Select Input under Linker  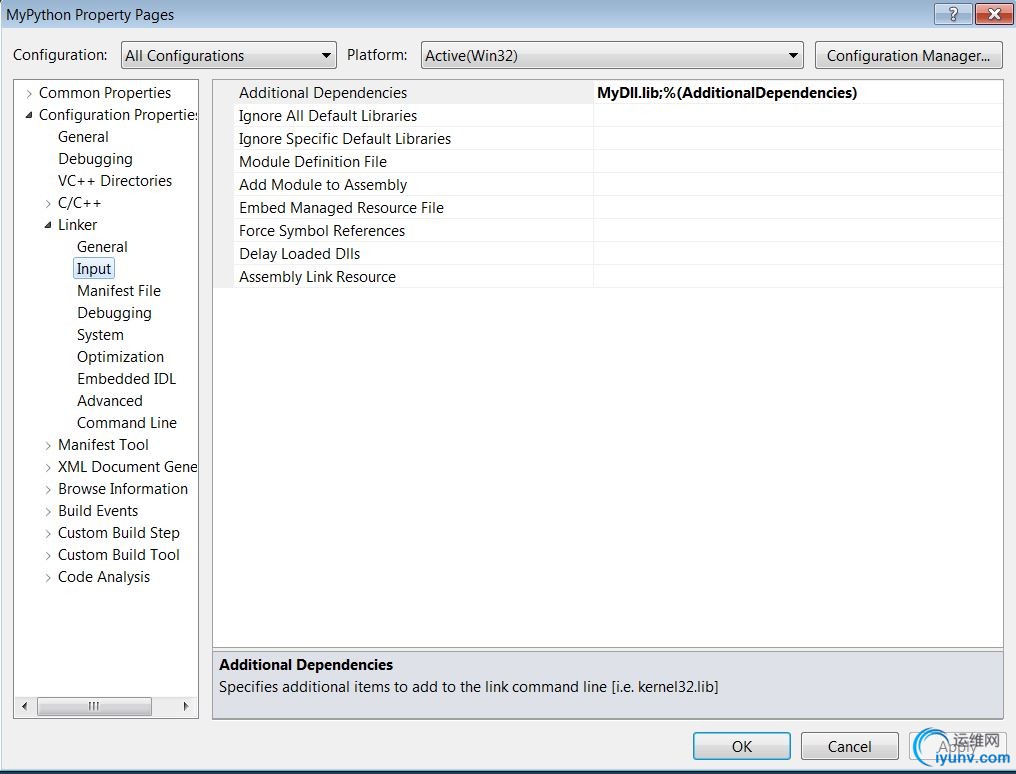click(94, 269)
